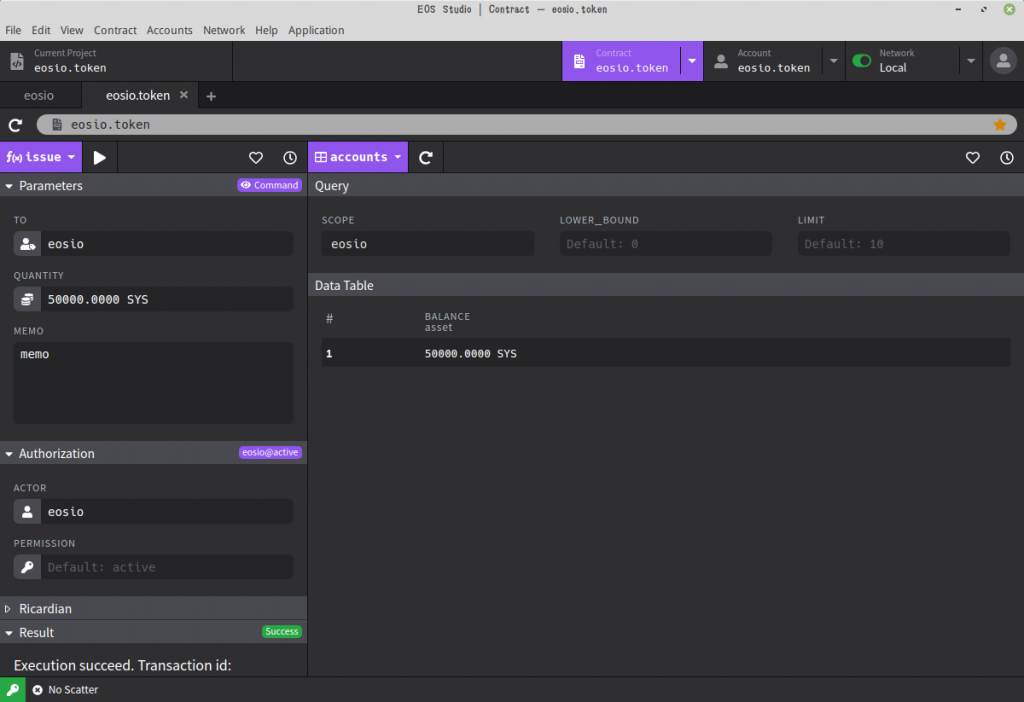The width and height of the screenshot is (1024, 702).
Task: Click the Current Project code file icon
Action: [17, 61]
